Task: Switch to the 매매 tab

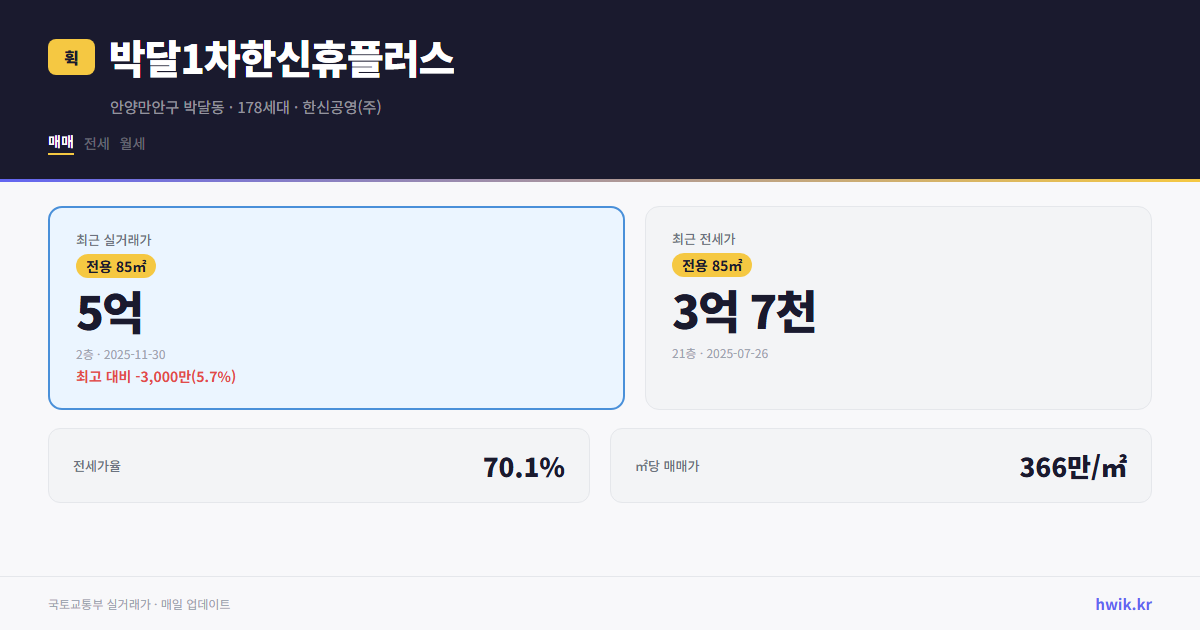Action: (x=59, y=143)
